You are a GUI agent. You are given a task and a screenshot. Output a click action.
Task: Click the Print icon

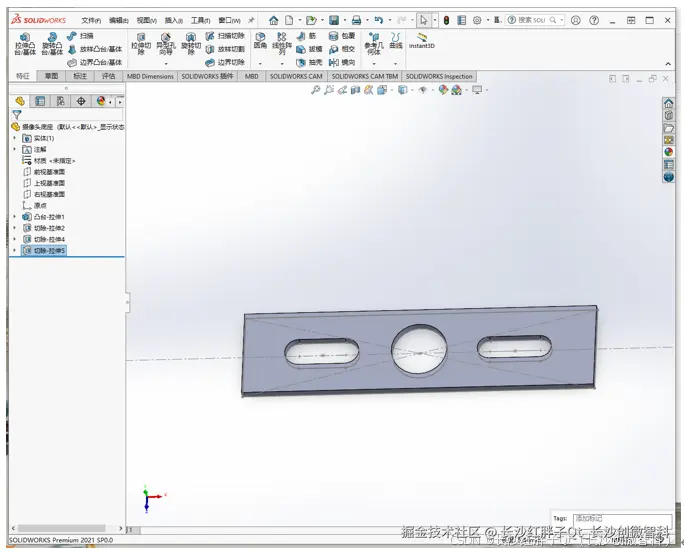point(356,20)
